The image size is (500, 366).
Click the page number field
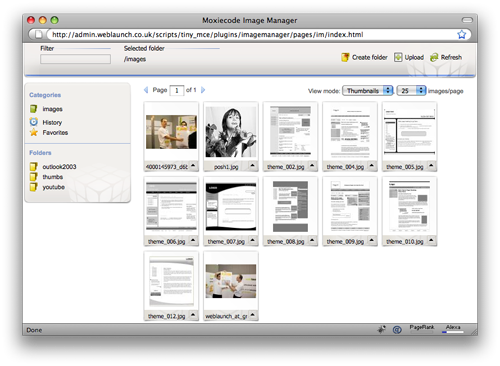177,90
